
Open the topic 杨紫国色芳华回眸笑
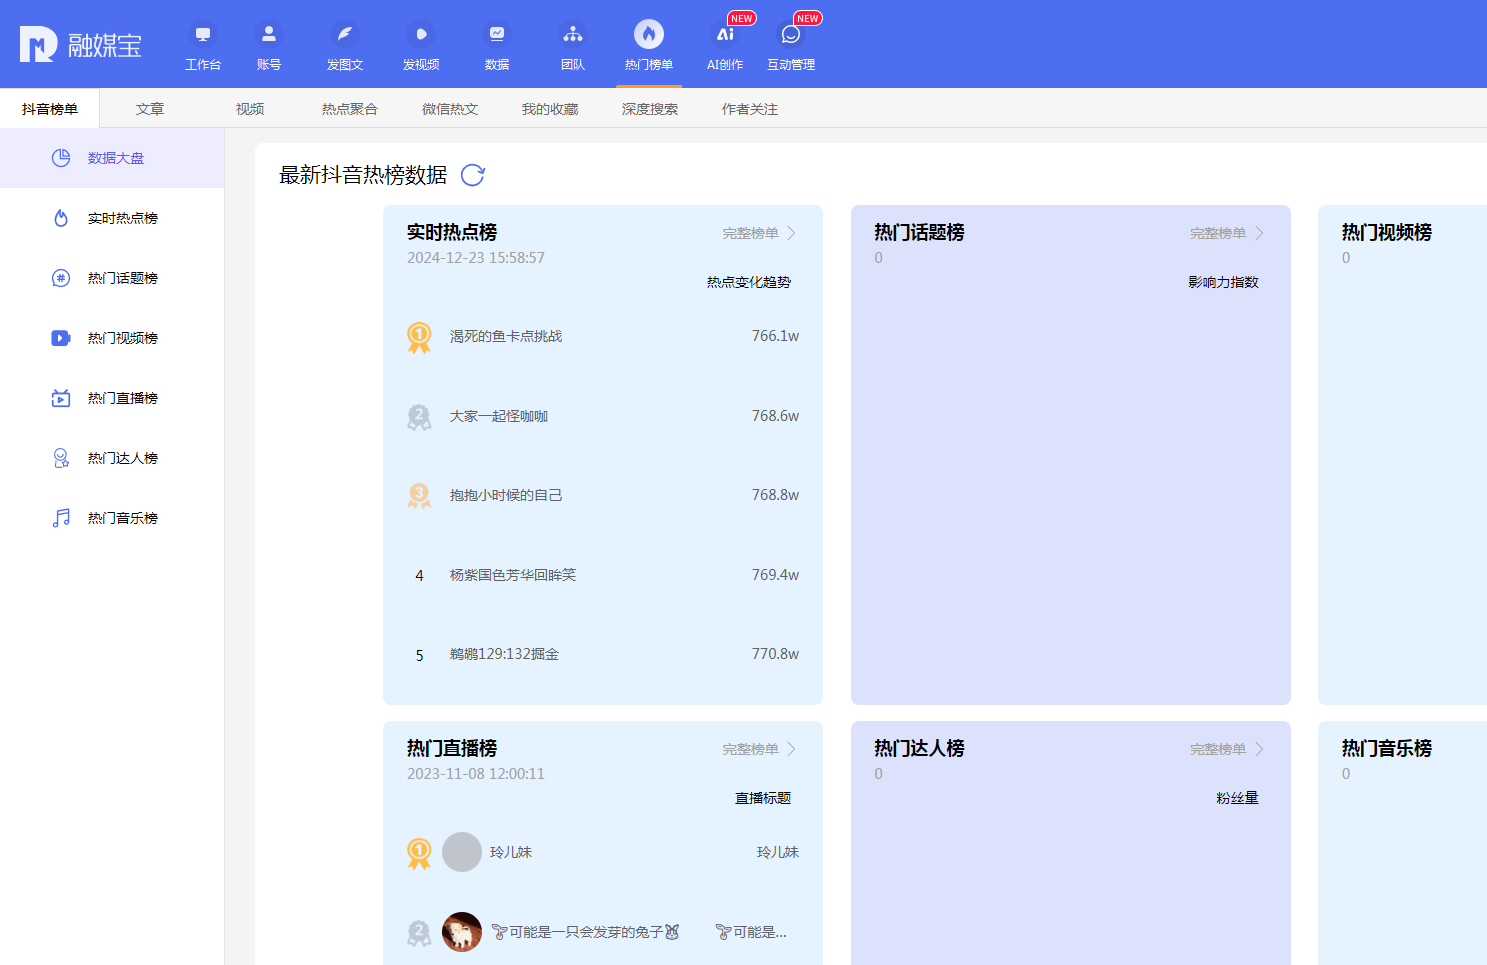tap(513, 575)
